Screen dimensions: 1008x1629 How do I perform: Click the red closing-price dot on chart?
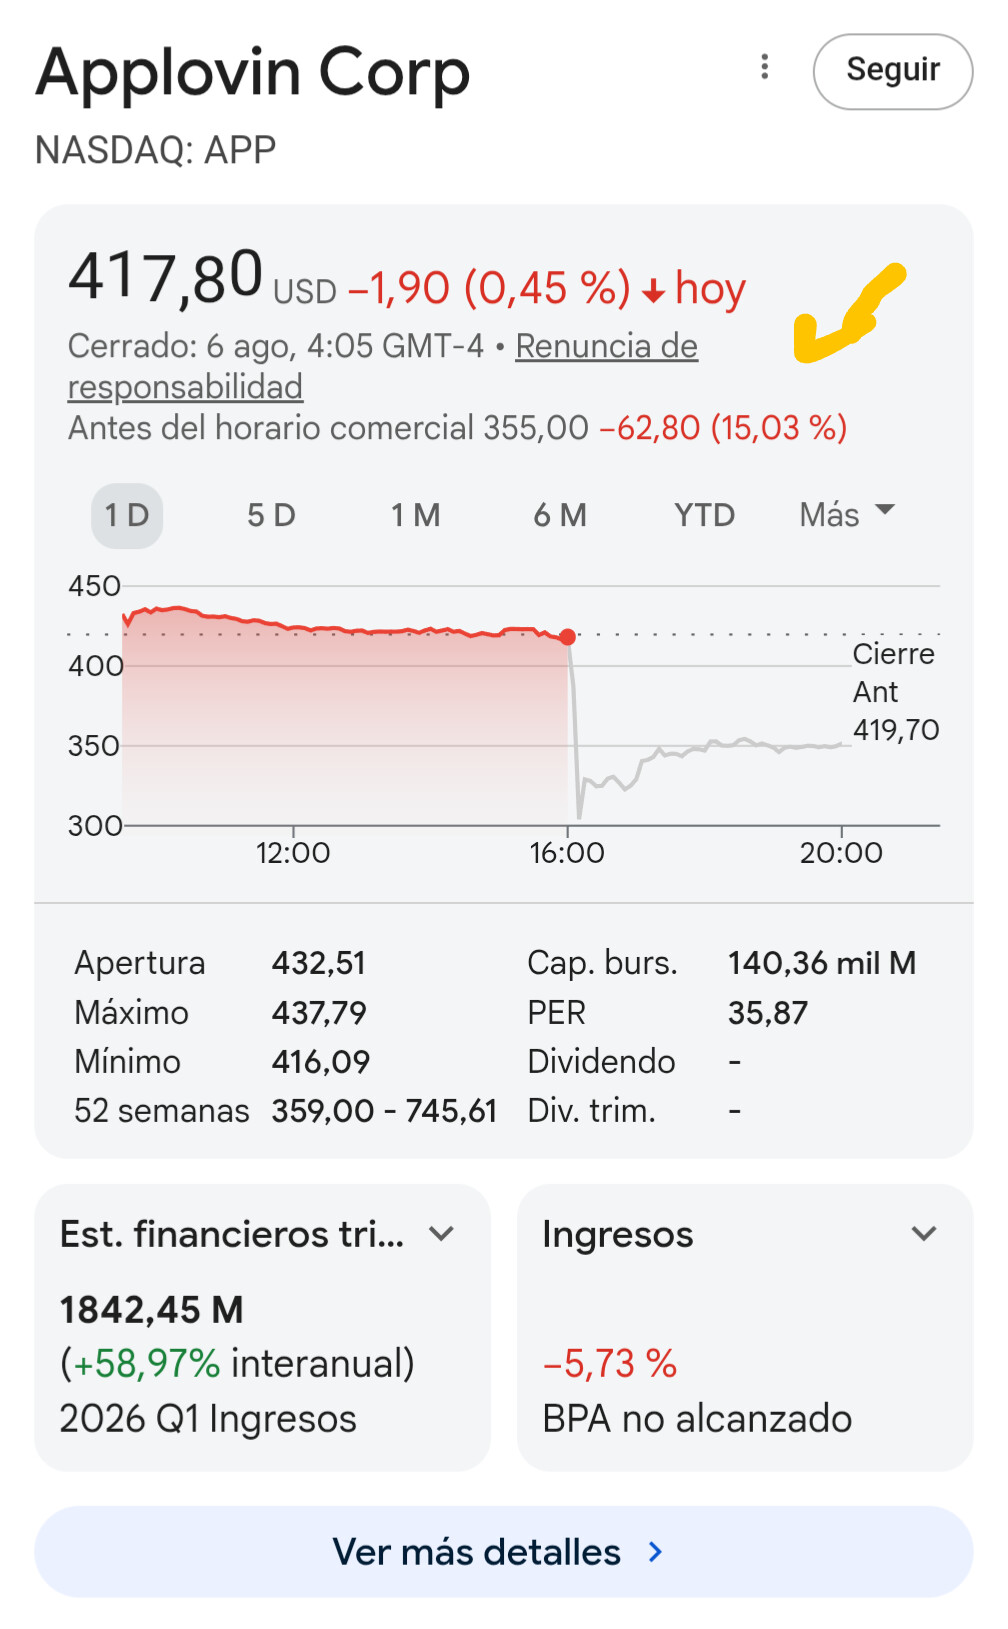(x=567, y=637)
